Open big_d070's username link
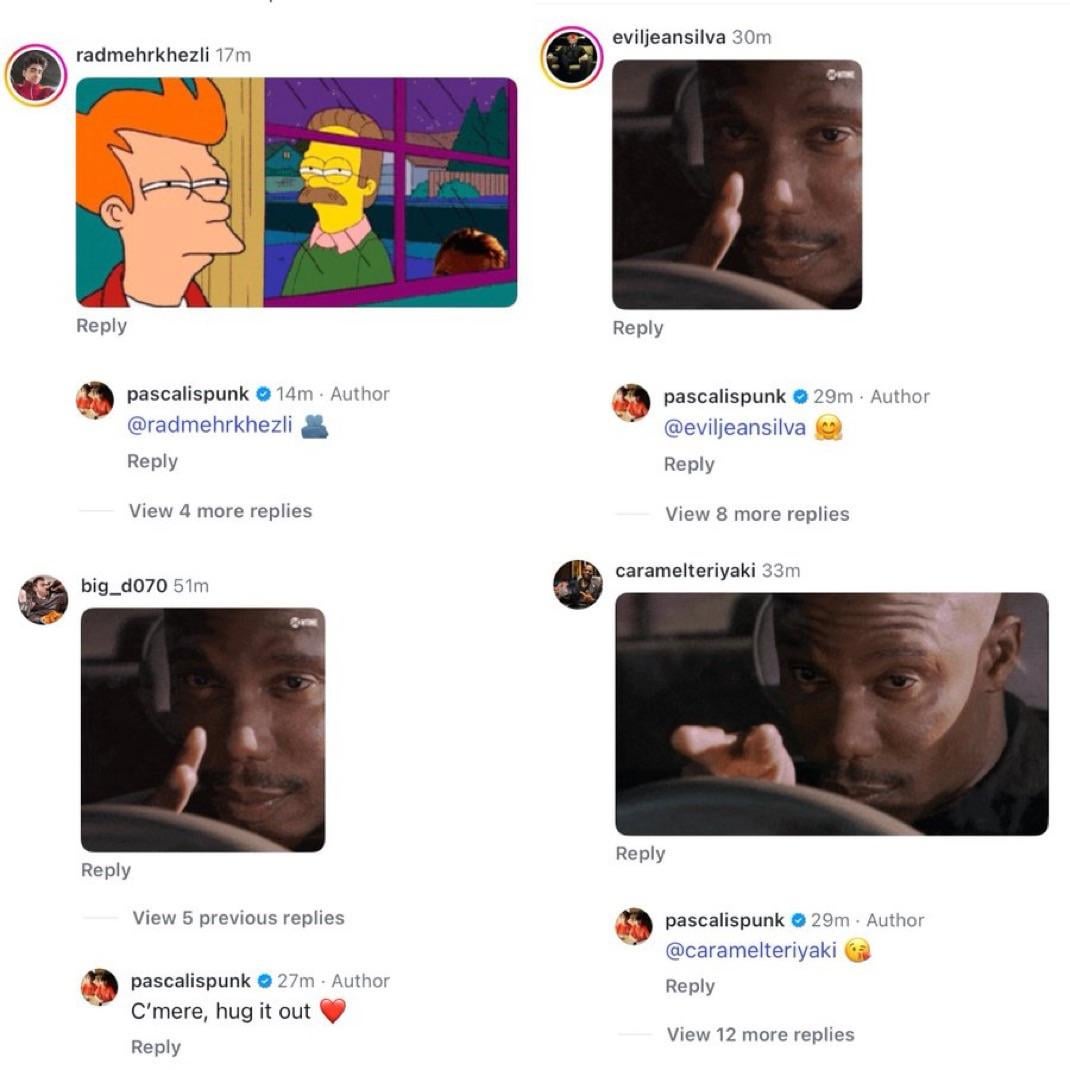The width and height of the screenshot is (1070, 1070). [124, 586]
